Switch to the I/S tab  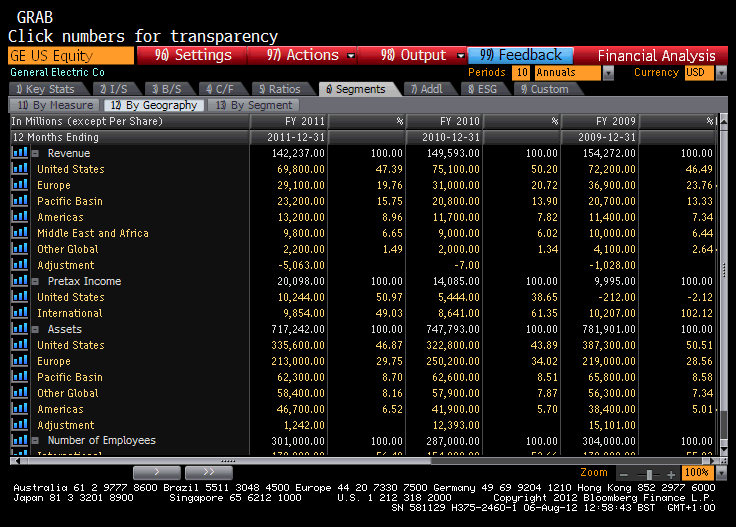(116, 89)
